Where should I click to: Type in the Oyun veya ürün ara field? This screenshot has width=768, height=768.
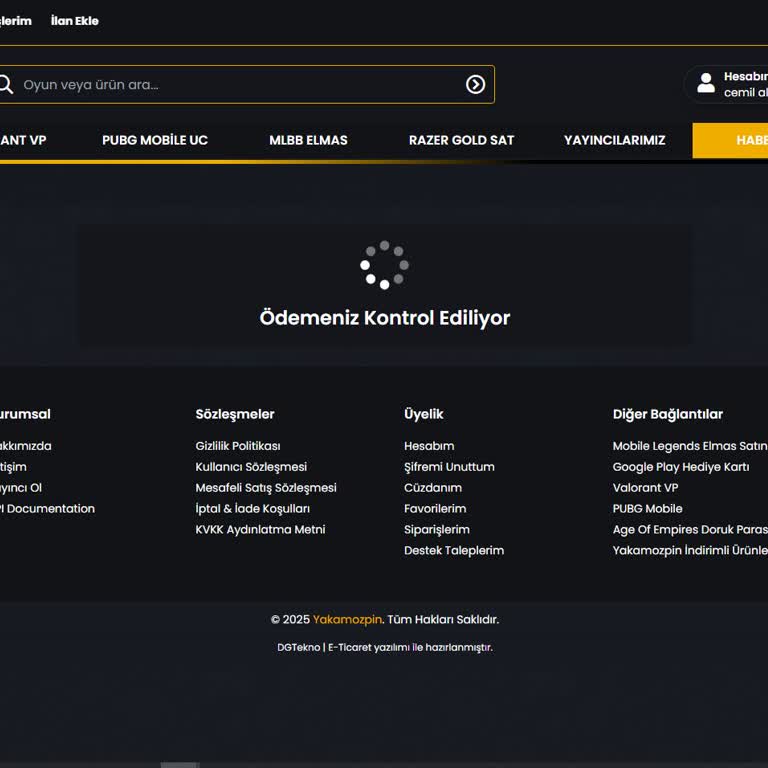[240, 85]
